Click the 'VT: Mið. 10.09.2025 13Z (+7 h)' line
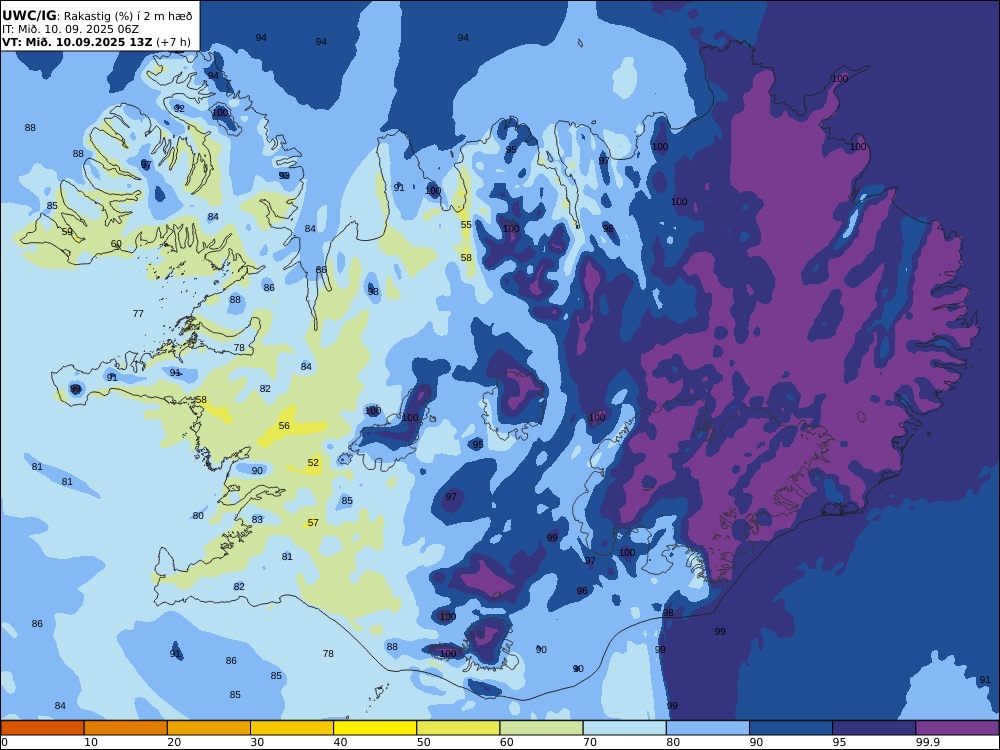 coord(96,42)
